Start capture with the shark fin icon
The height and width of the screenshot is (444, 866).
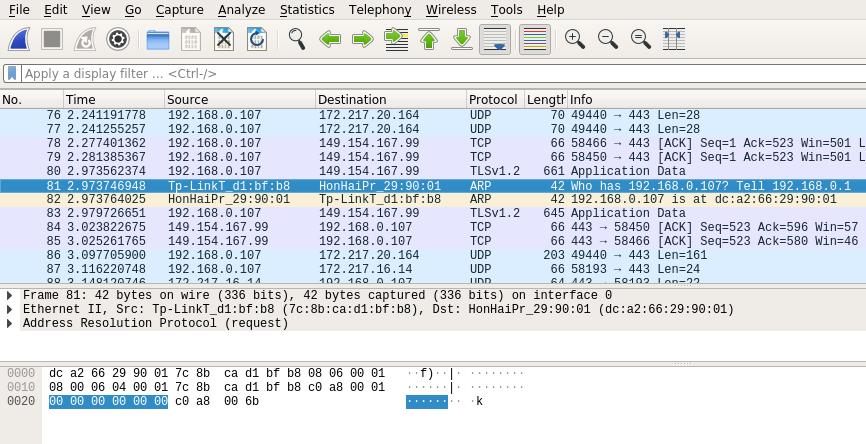click(x=19, y=39)
